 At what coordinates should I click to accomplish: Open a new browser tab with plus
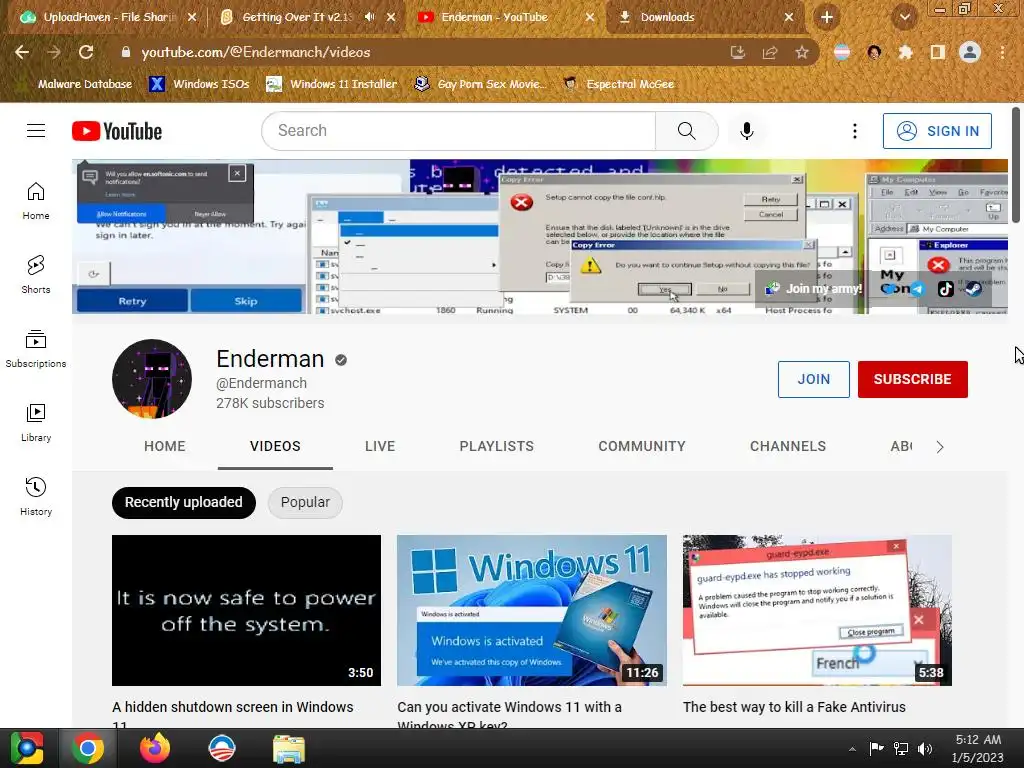click(827, 18)
